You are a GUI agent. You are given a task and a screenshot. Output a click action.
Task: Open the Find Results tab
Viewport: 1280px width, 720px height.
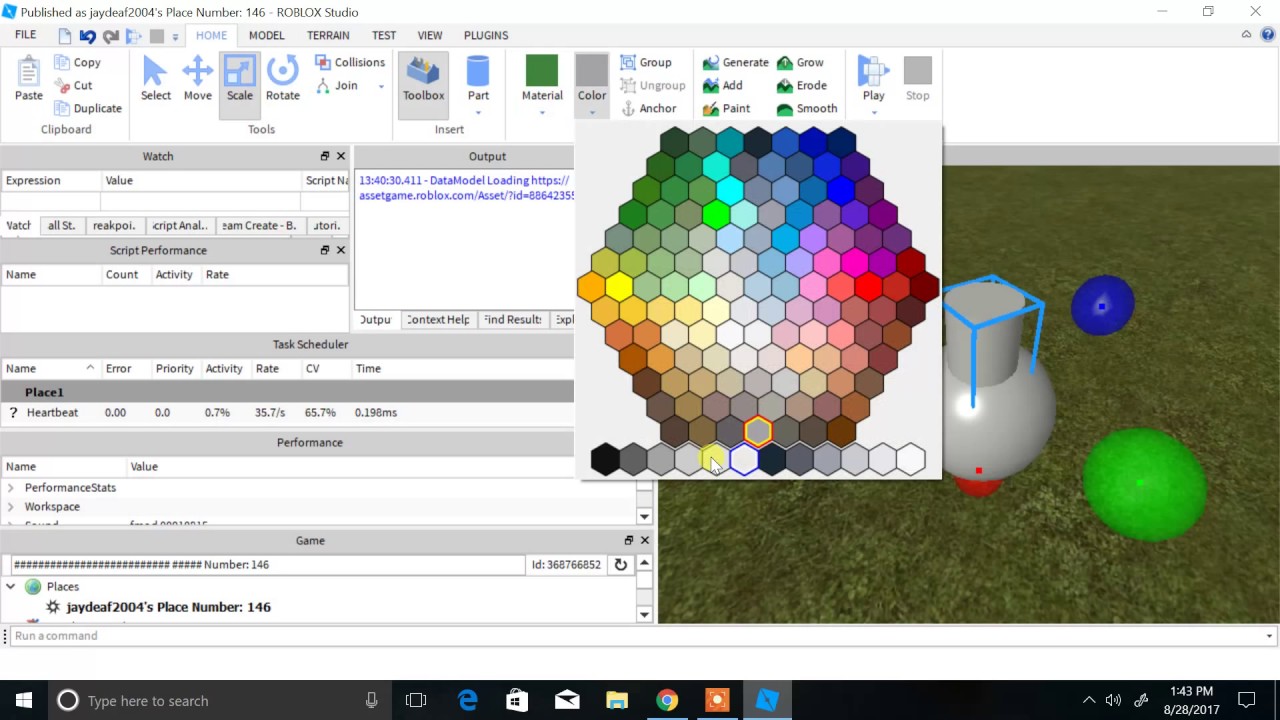pyautogui.click(x=512, y=320)
